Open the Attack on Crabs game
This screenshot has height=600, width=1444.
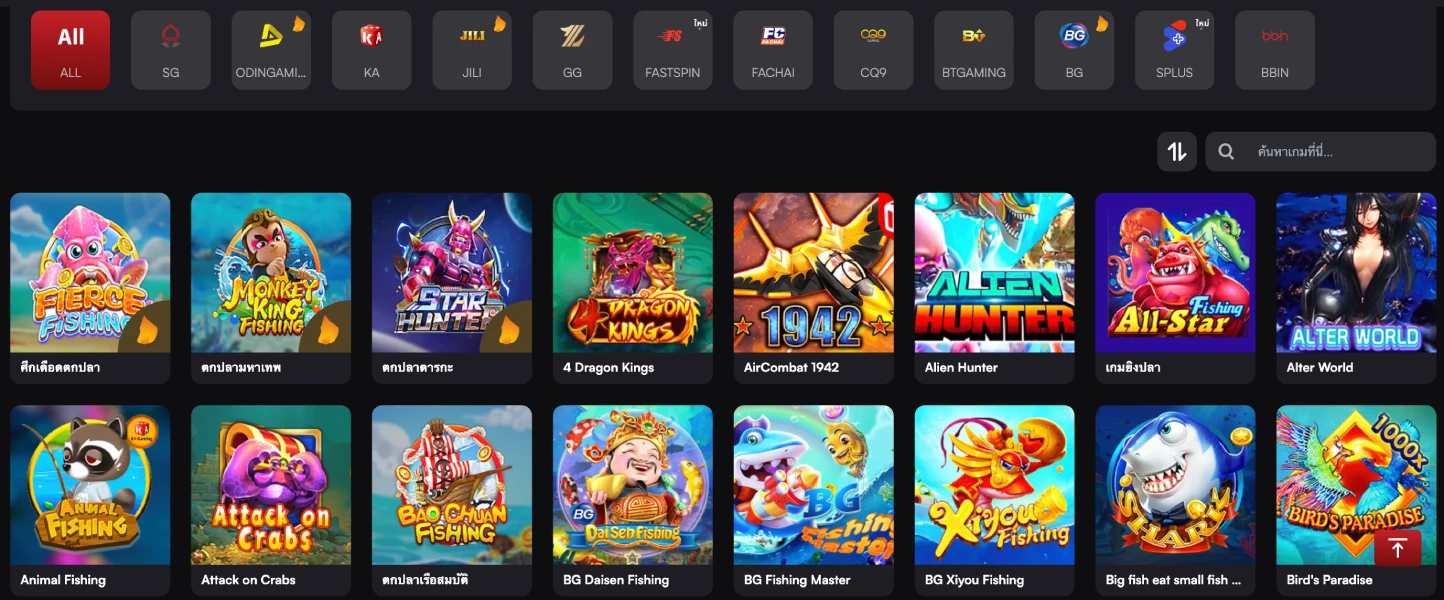[271, 485]
